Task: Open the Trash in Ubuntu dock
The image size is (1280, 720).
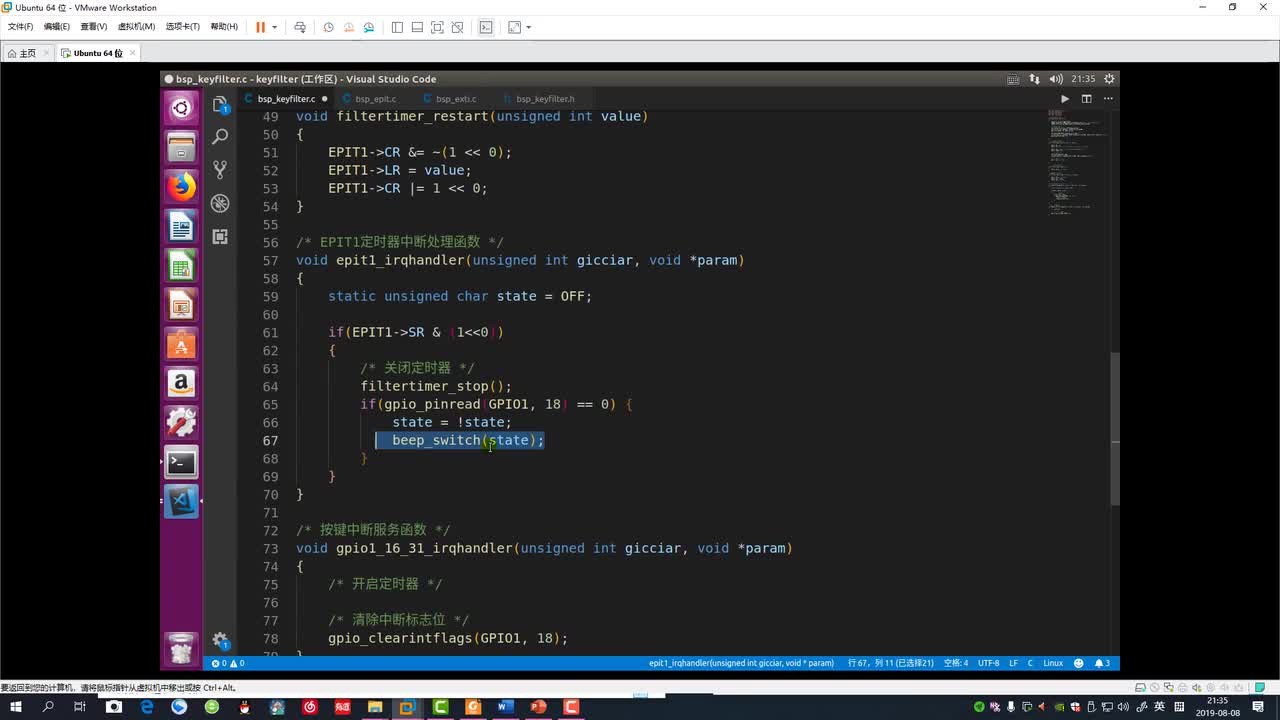Action: tap(181, 648)
